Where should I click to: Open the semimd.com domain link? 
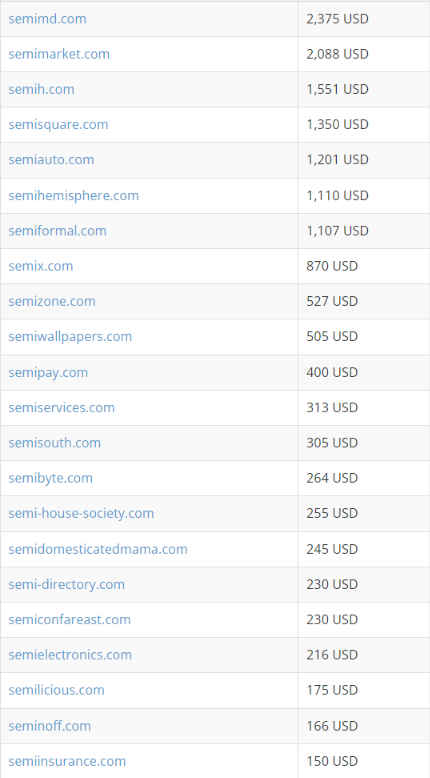(47, 19)
